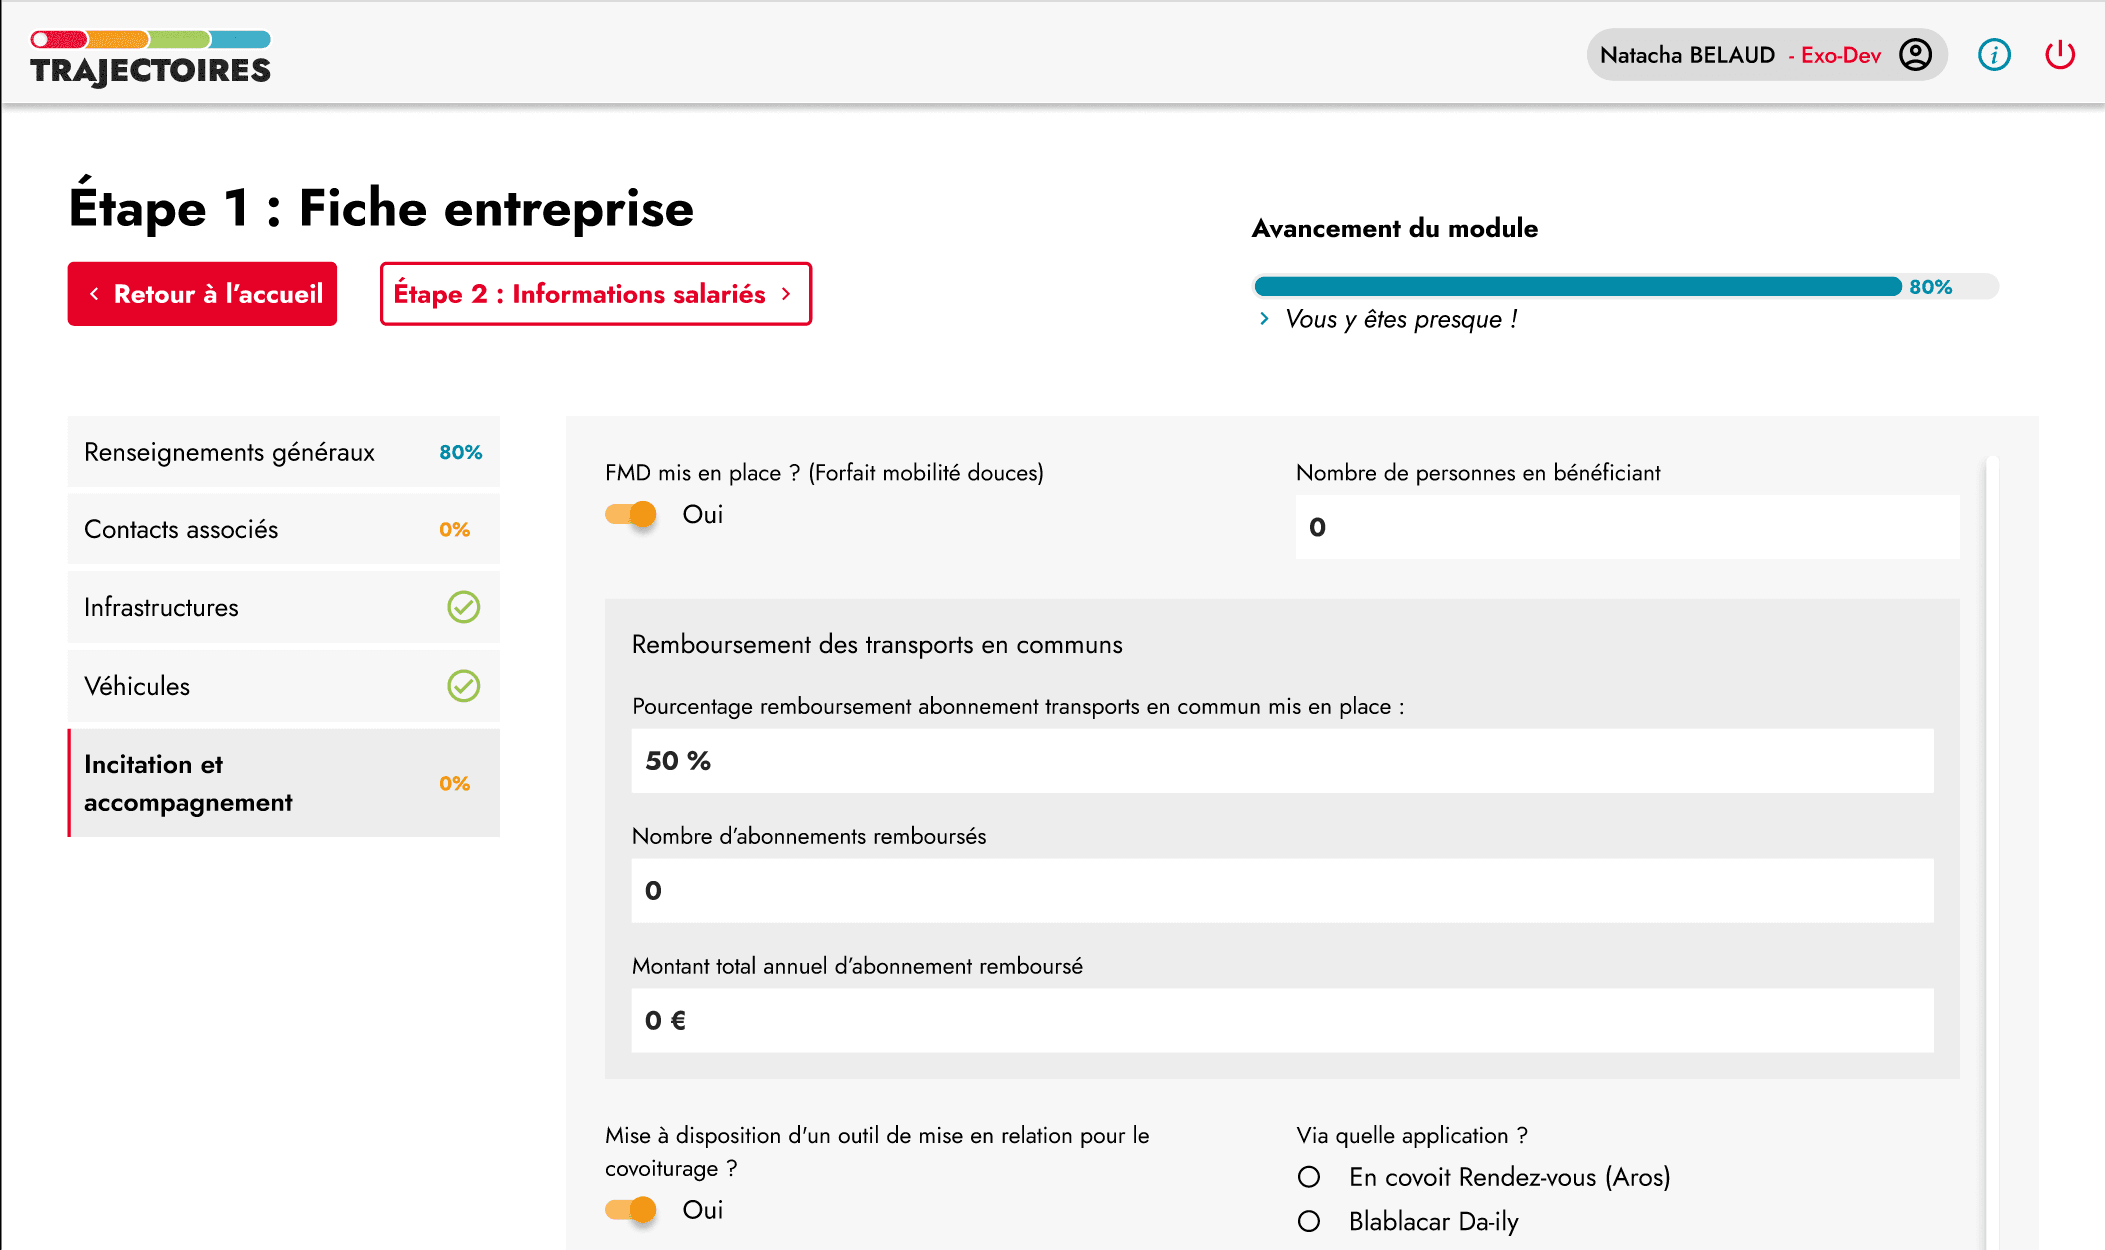Screen dimensions: 2105x1250
Task: Open Renseignements généraux section
Action: (x=284, y=452)
